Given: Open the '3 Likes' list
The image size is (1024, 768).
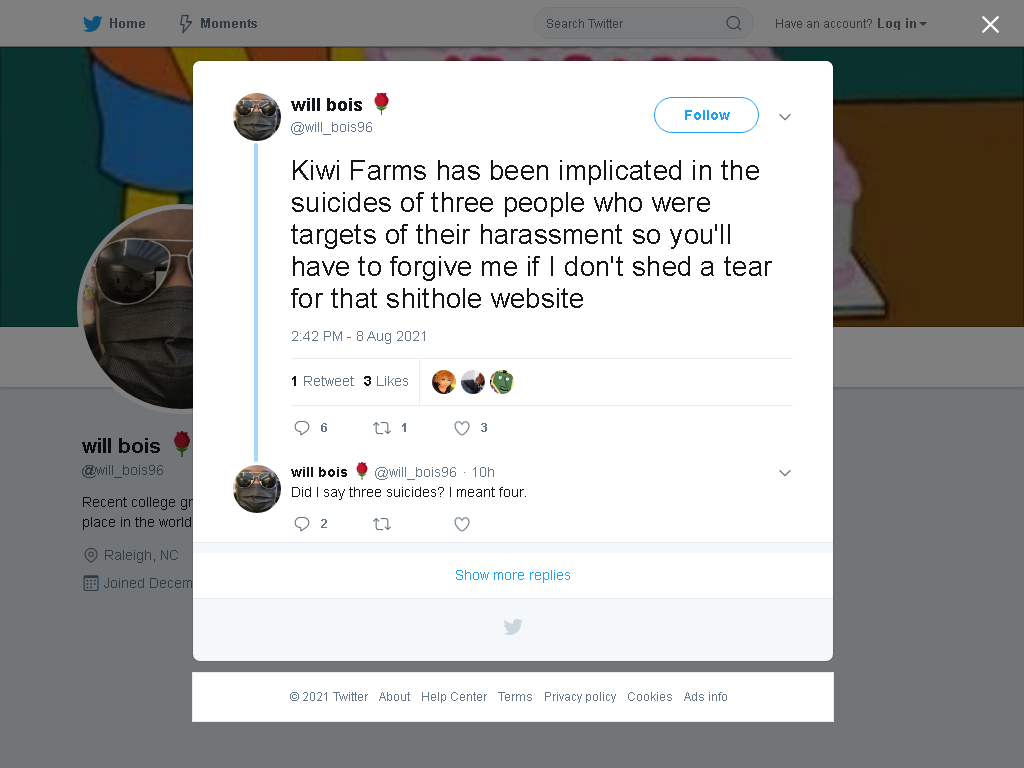Looking at the screenshot, I should (386, 381).
